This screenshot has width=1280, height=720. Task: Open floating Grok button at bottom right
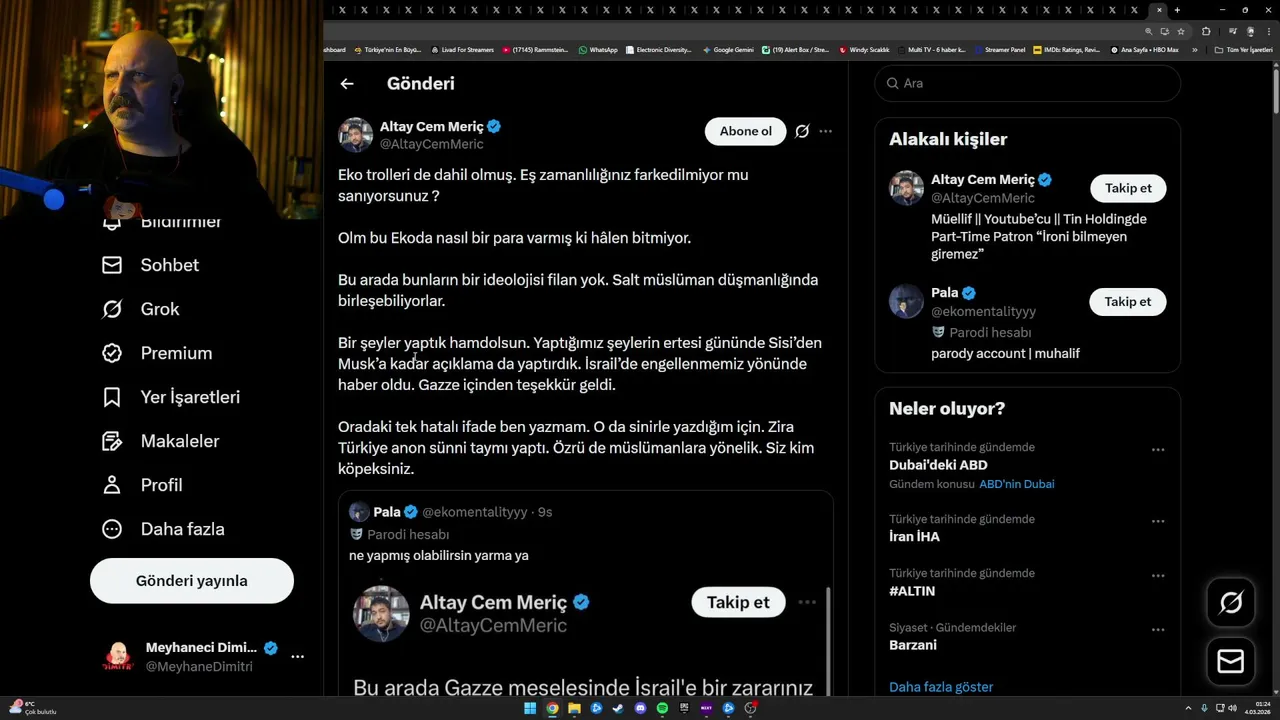(1231, 602)
